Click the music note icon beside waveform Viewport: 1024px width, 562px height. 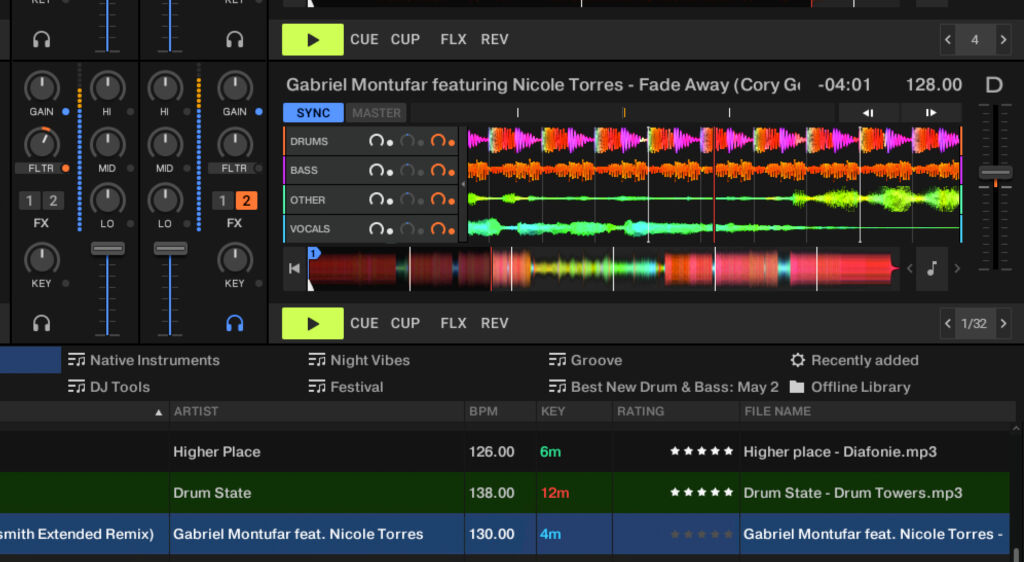pos(931,268)
